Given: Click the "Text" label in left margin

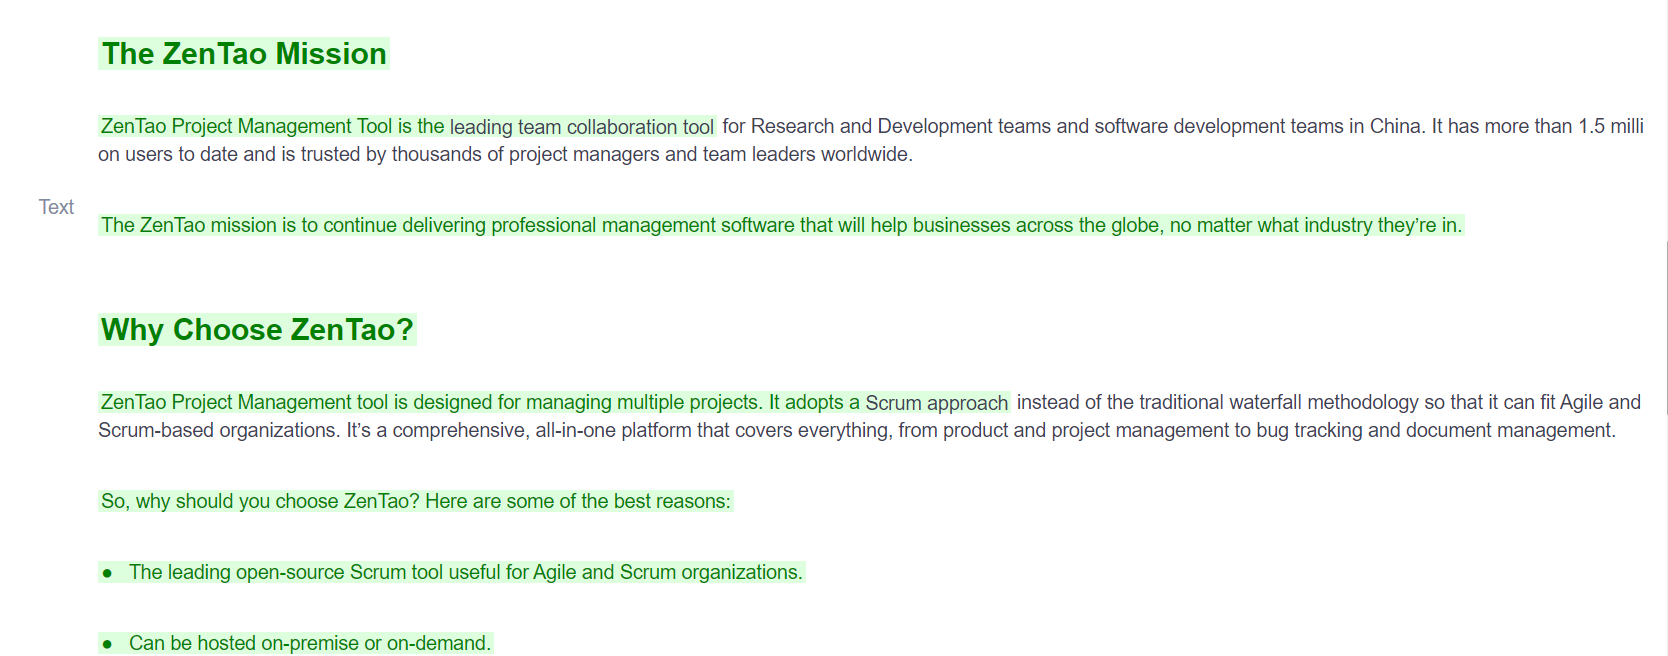Looking at the screenshot, I should (x=56, y=207).
